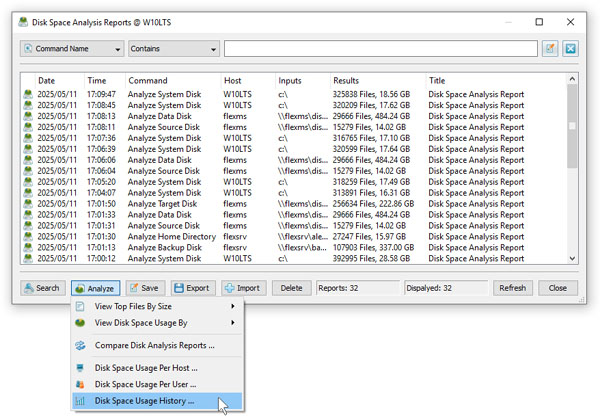Click the edit filter icon button
This screenshot has width=600, height=420.
pos(550,49)
